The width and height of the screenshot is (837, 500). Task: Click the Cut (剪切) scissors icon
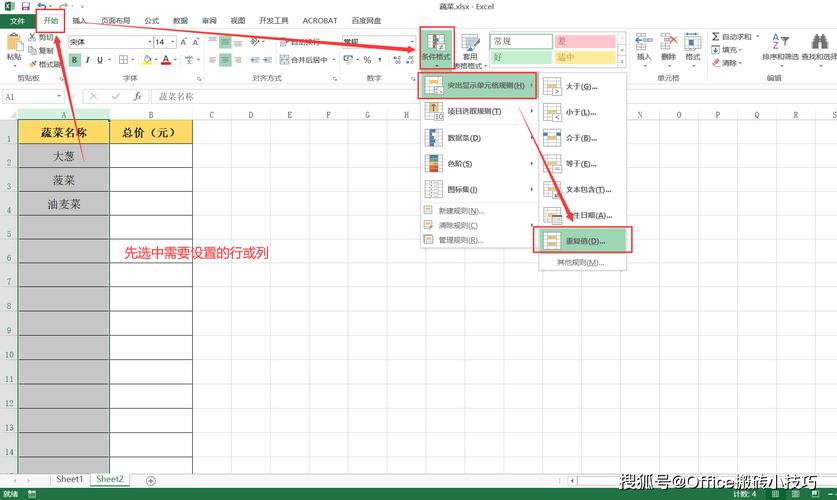pos(32,37)
